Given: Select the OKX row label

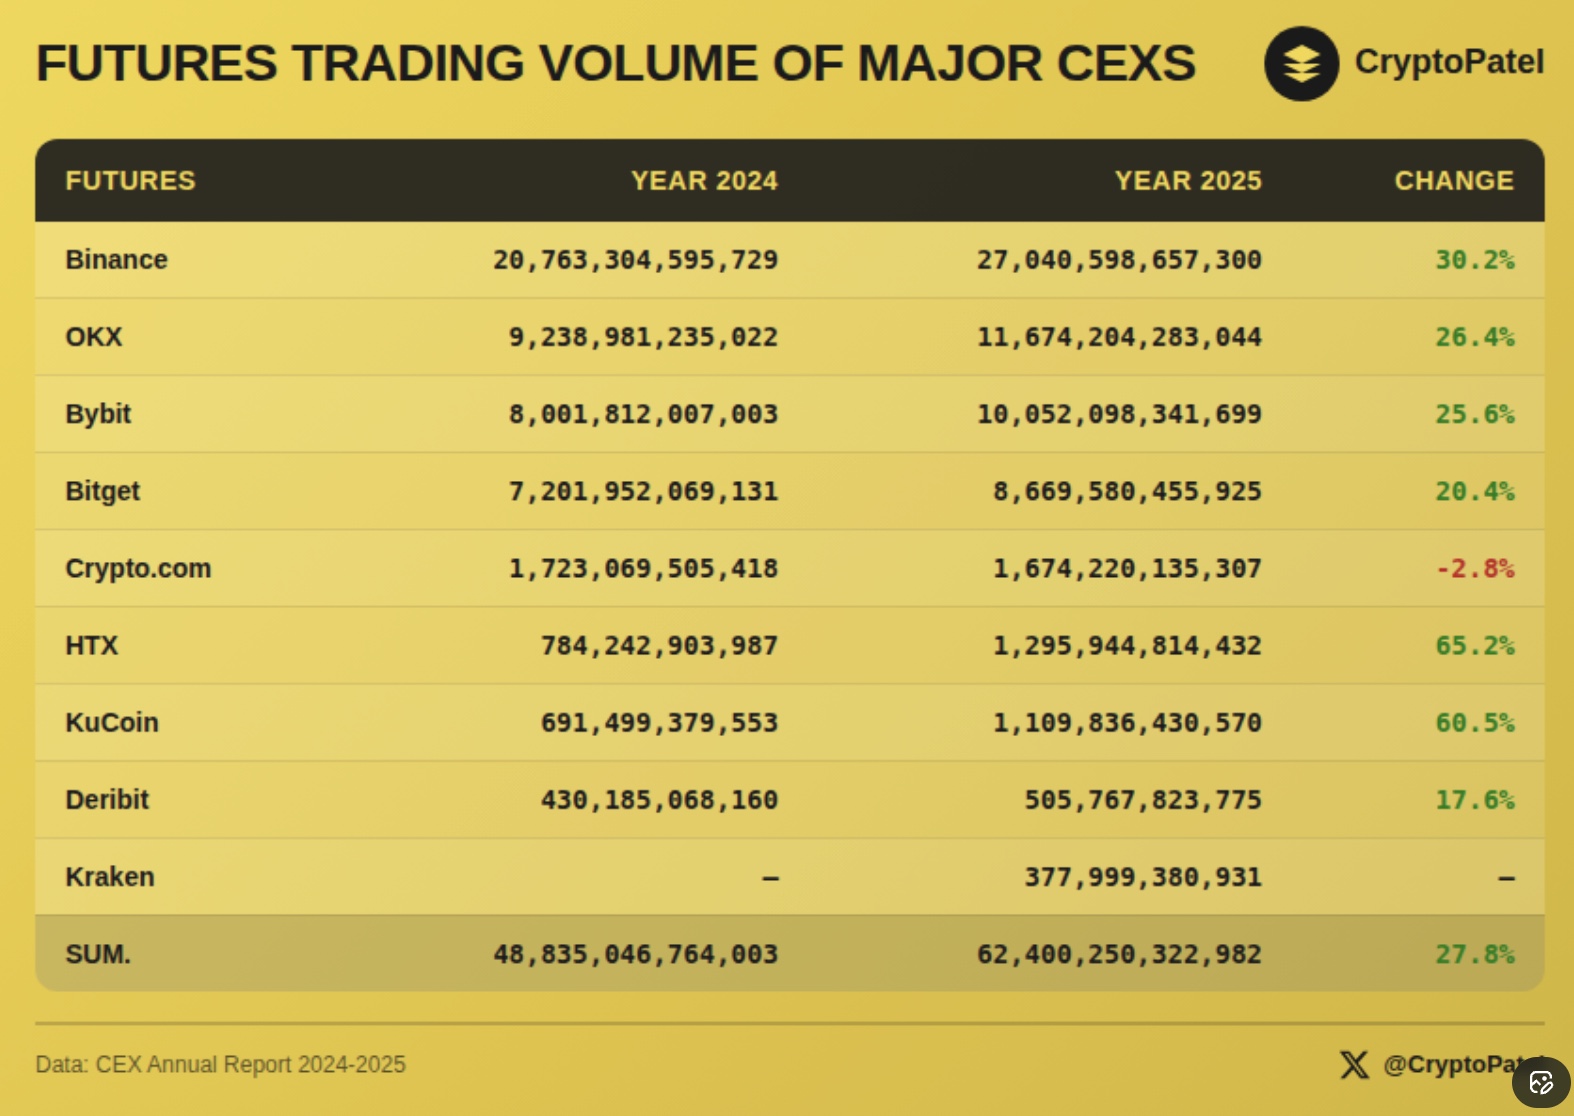Looking at the screenshot, I should 94,337.
